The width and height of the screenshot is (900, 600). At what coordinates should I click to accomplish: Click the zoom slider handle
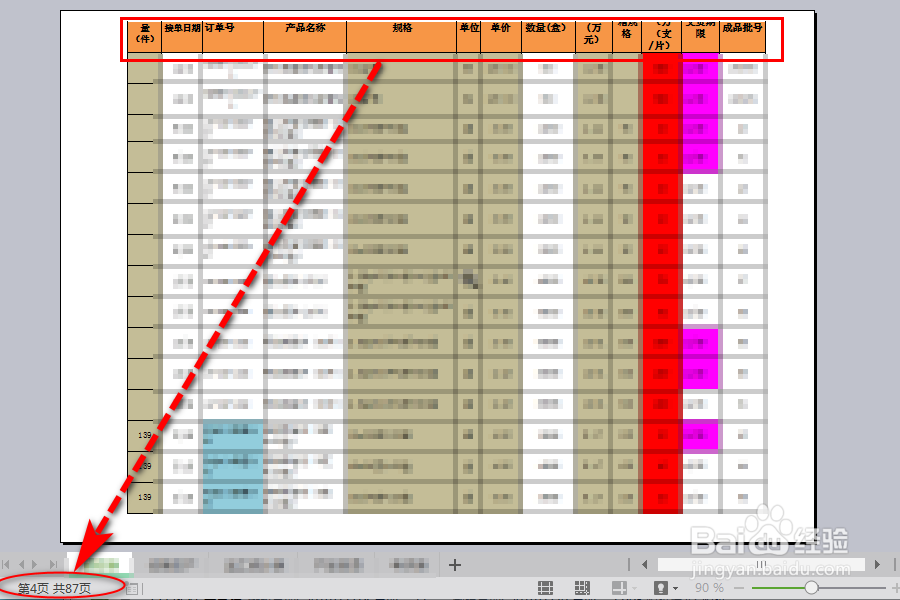click(812, 587)
